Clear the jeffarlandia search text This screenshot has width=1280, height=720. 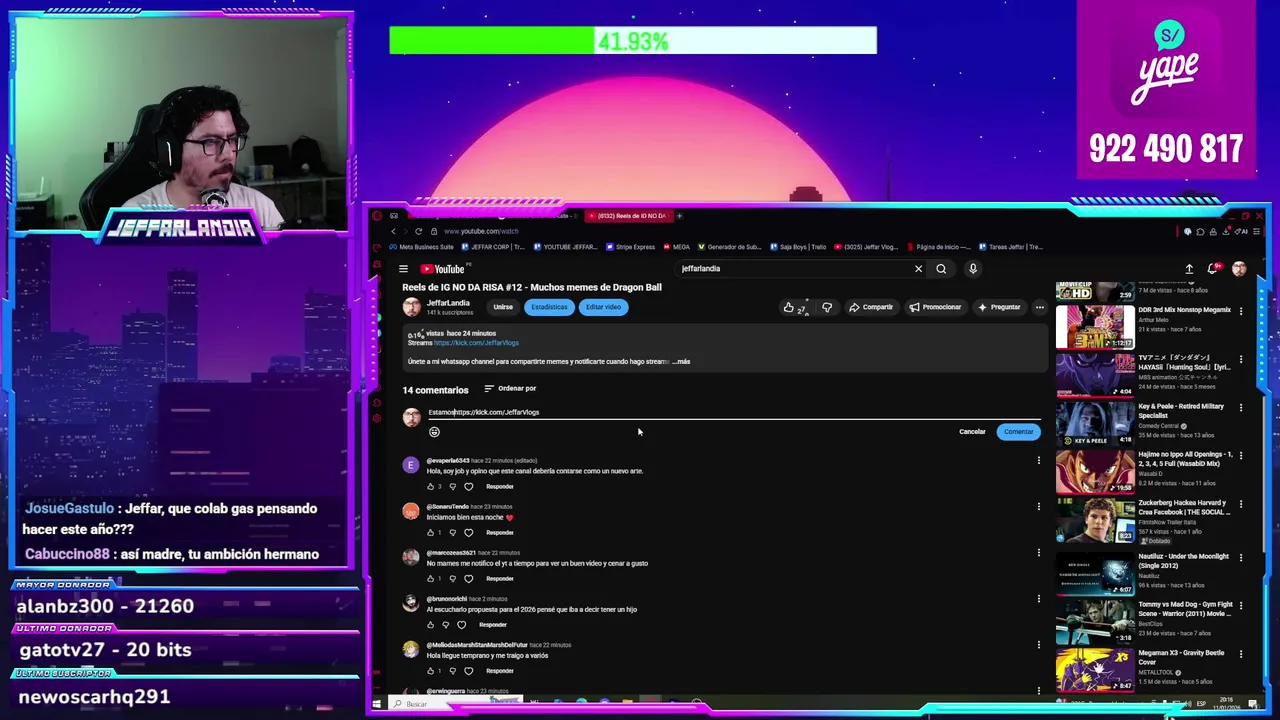click(918, 269)
